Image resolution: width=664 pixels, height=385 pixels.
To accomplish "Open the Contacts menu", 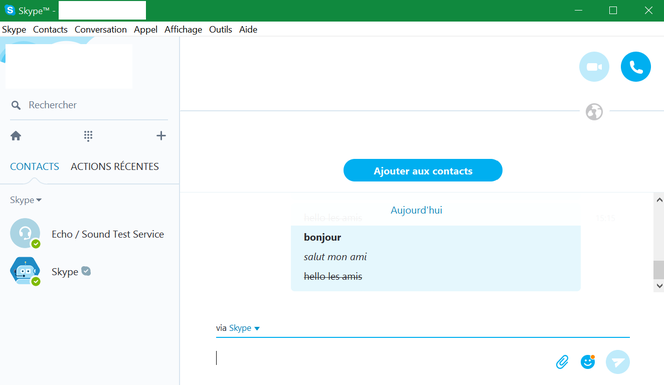I will [50, 30].
